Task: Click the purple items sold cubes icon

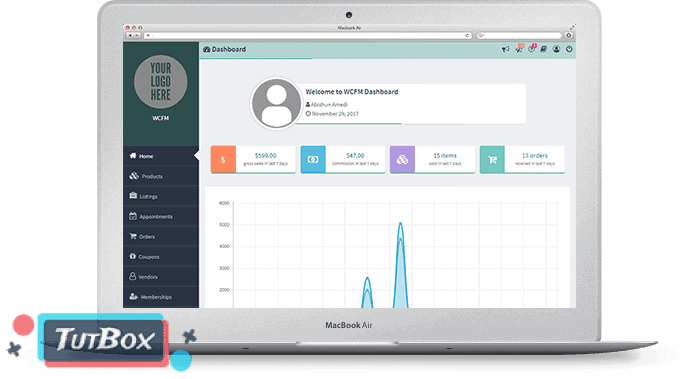Action: pos(403,159)
